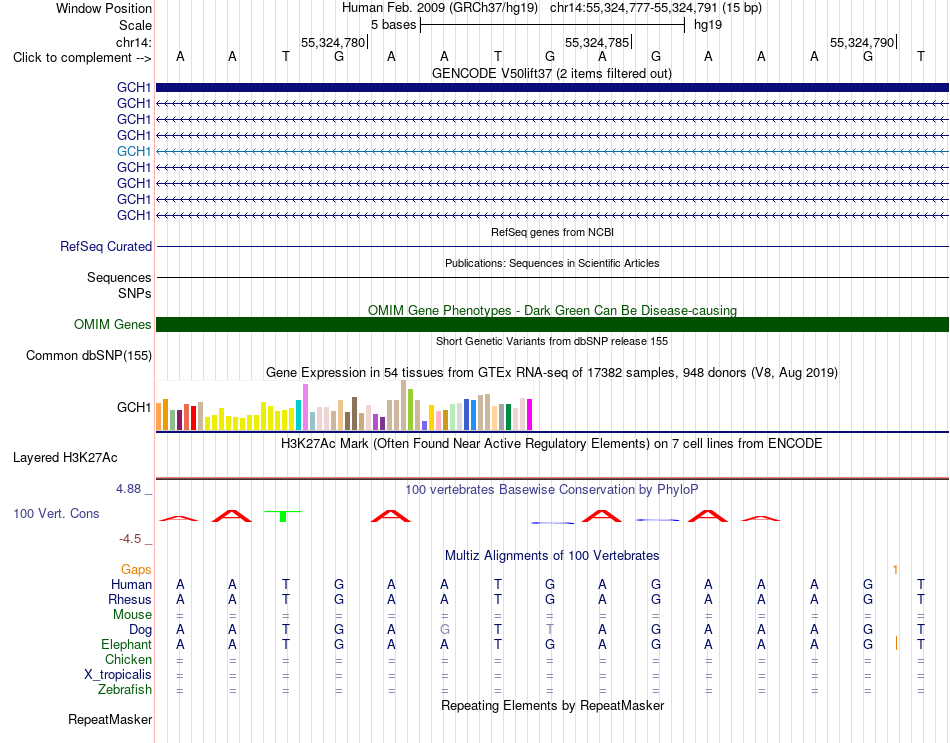This screenshot has height=743, width=950.
Task: Click the 'SNPs' track label
Action: [135, 293]
